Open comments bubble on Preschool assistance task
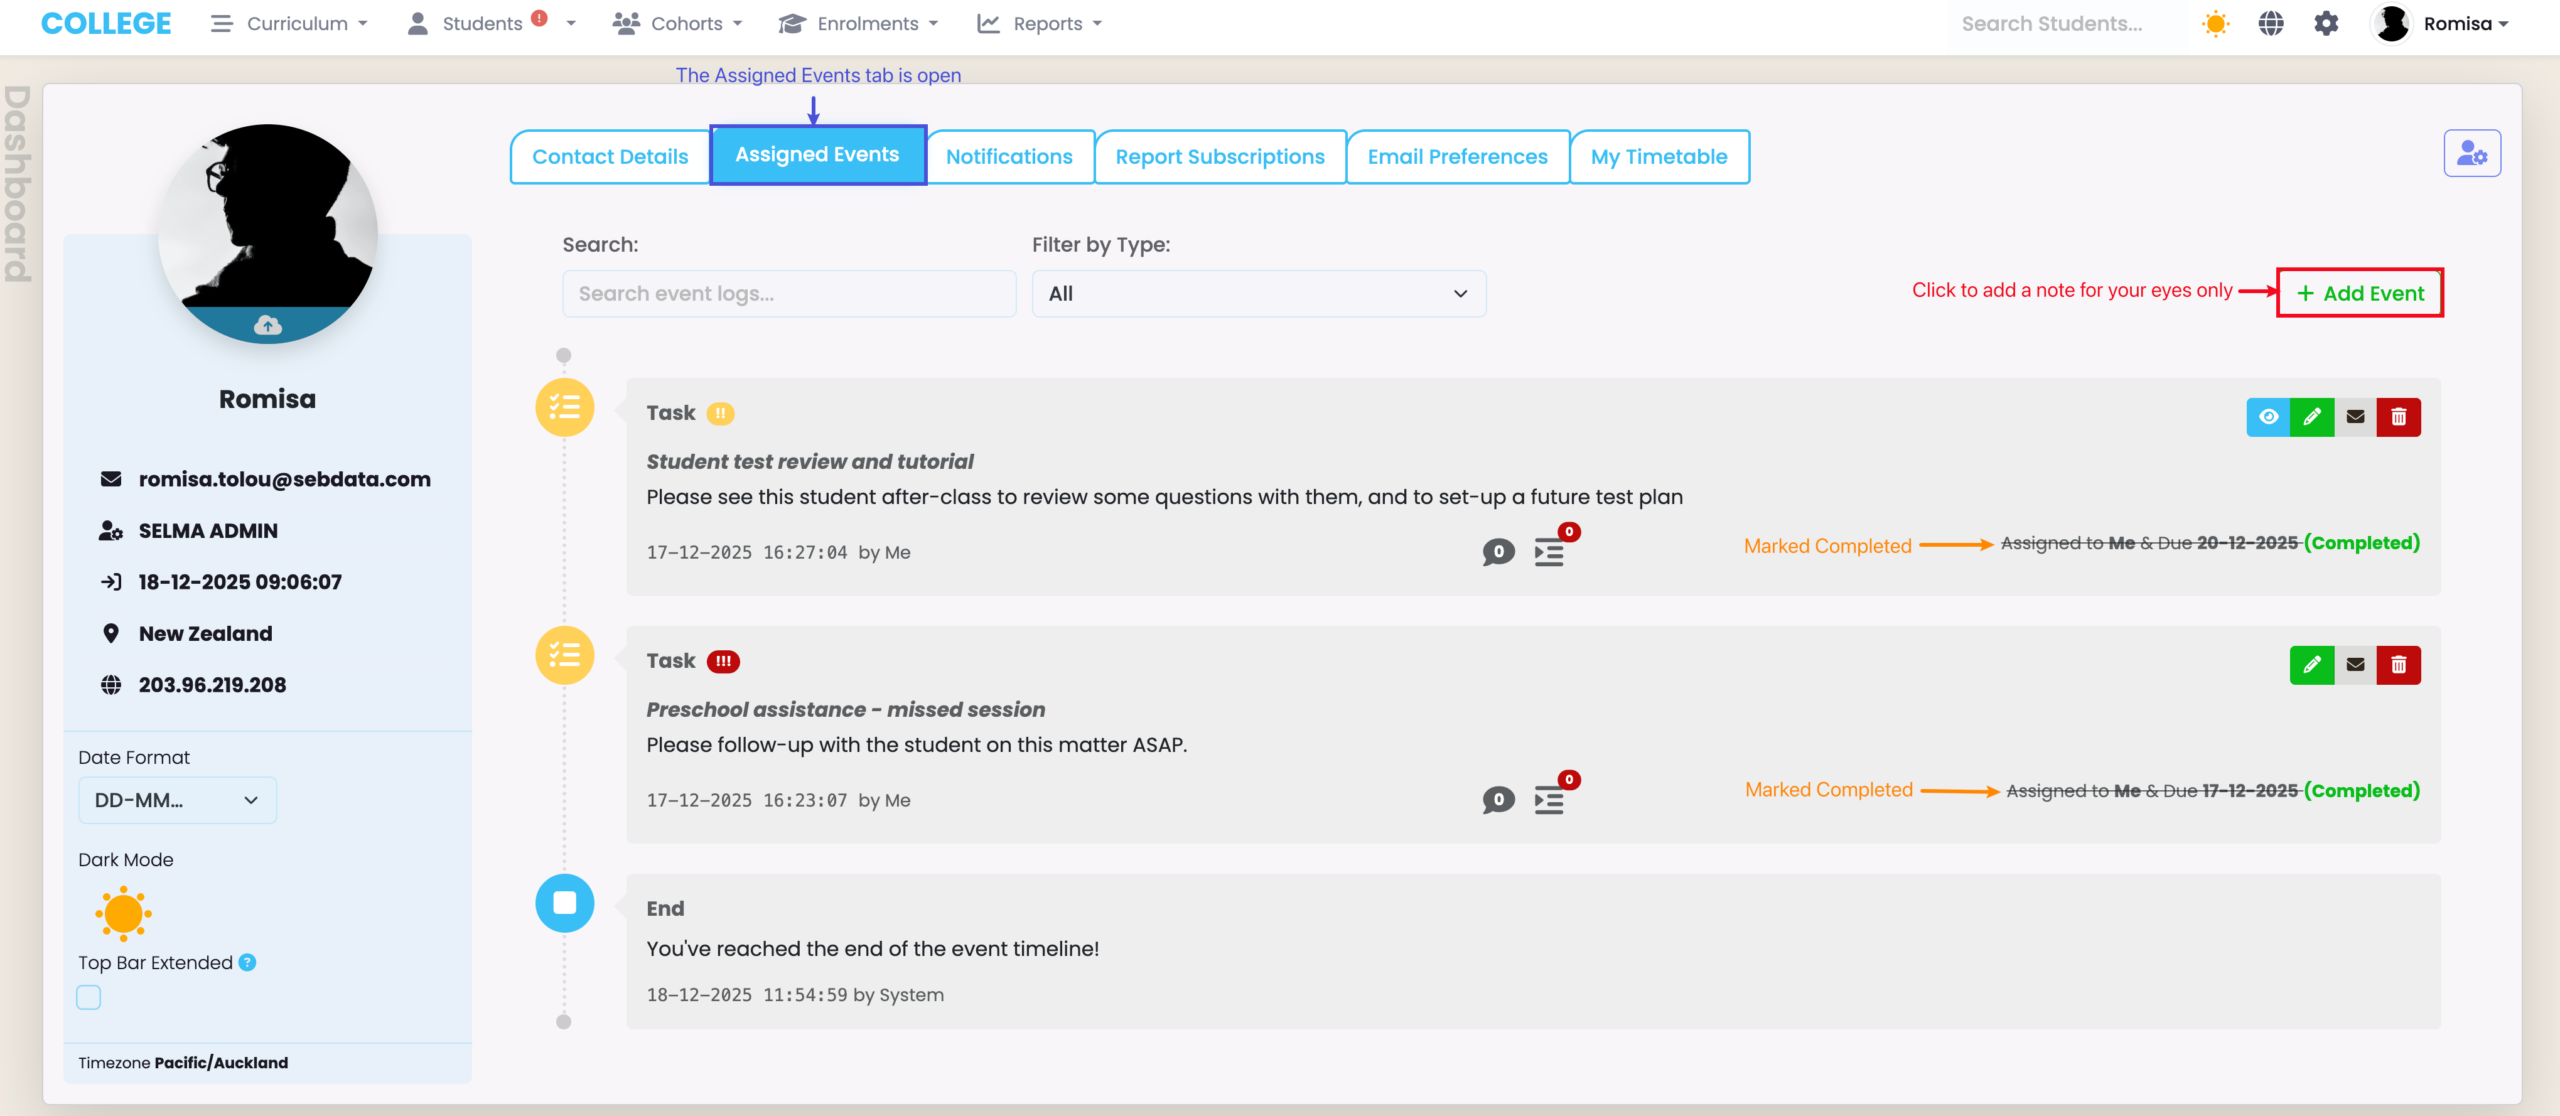 click(x=1498, y=800)
